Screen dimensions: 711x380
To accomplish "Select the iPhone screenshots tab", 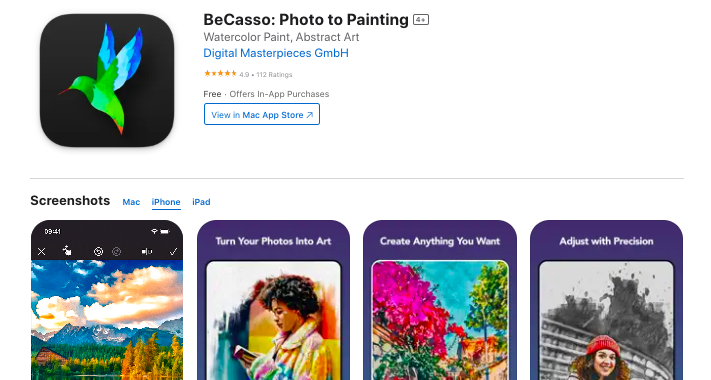I will 166,202.
